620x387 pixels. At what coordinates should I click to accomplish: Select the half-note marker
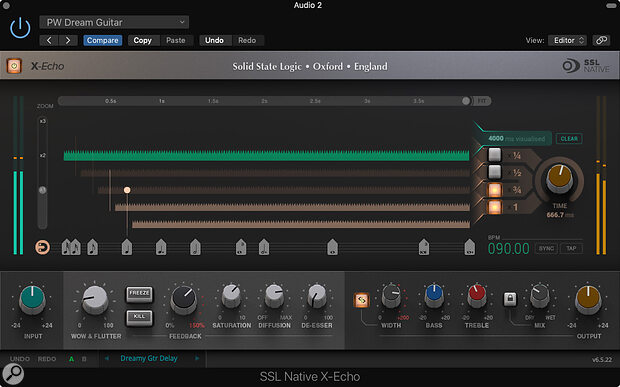point(195,247)
